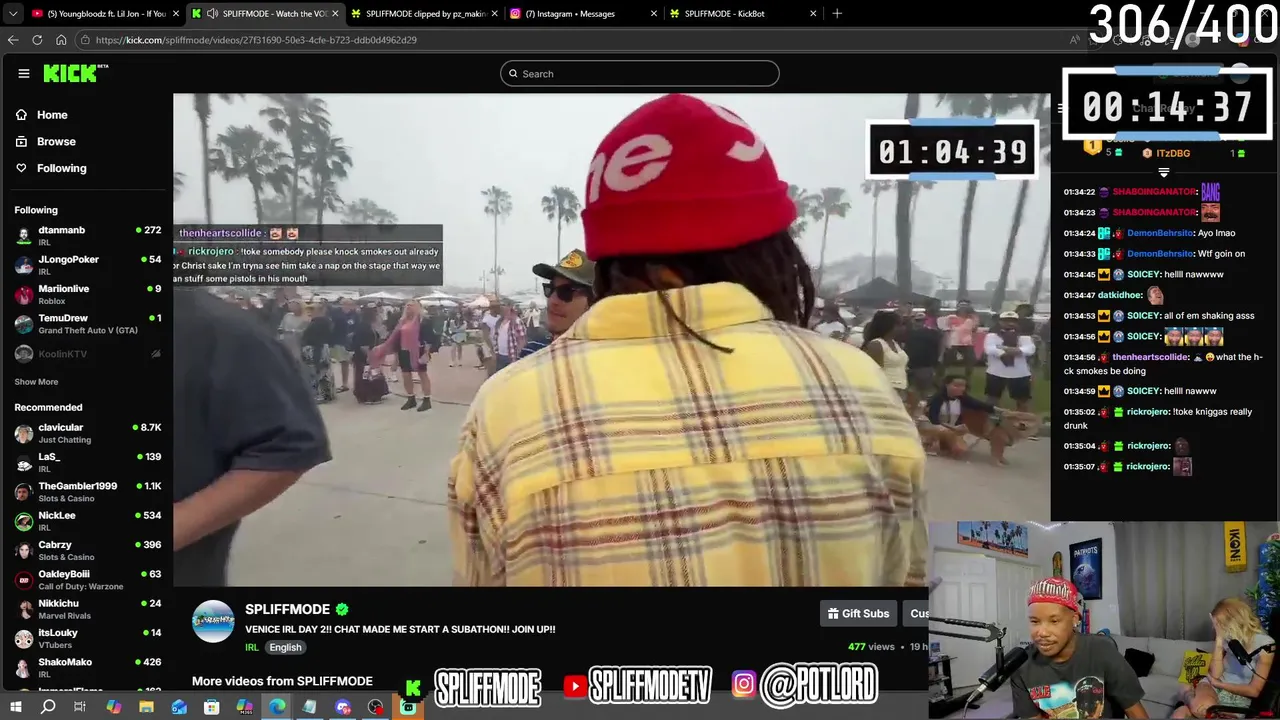Viewport: 1280px width, 720px height.
Task: Open dtanmanb channel from Following list
Action: click(88, 235)
